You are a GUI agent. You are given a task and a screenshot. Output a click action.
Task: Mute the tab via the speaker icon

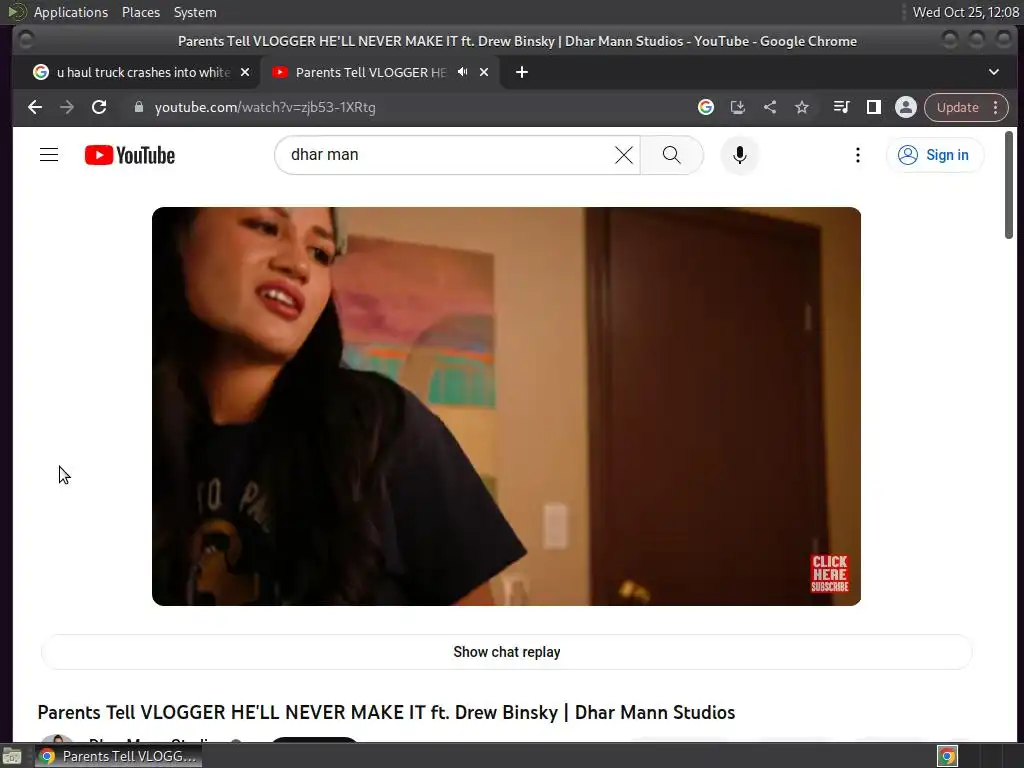pos(462,72)
